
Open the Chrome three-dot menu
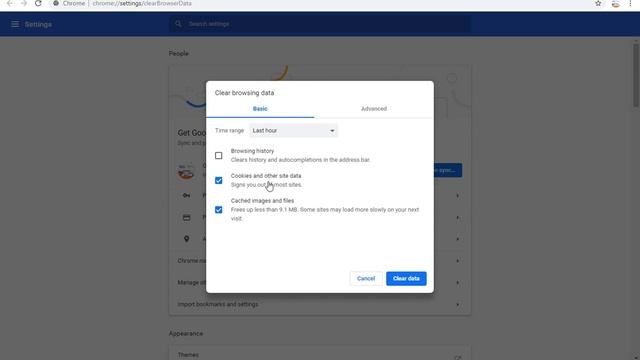point(630,3)
